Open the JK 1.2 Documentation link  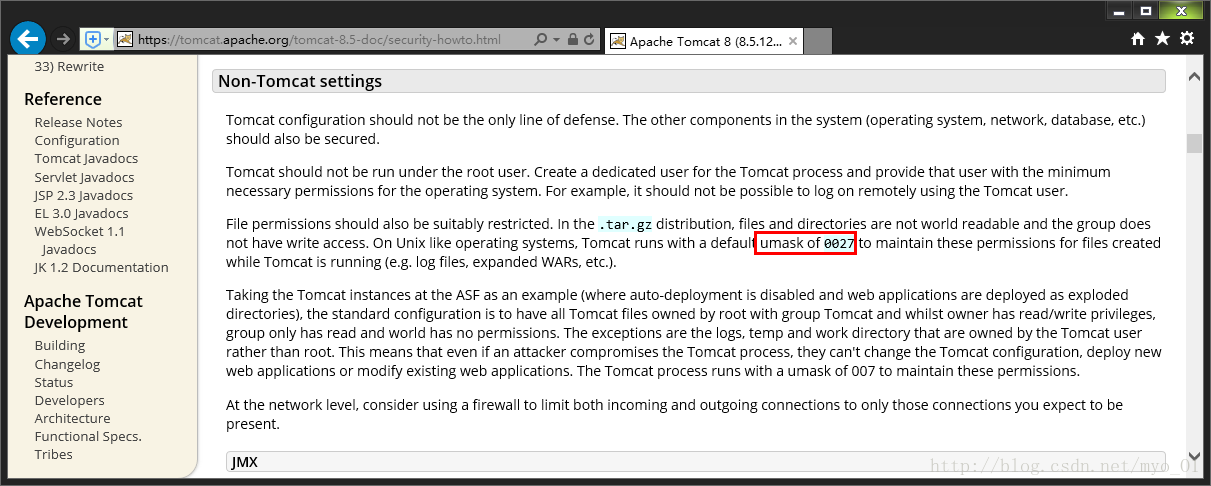(x=101, y=267)
